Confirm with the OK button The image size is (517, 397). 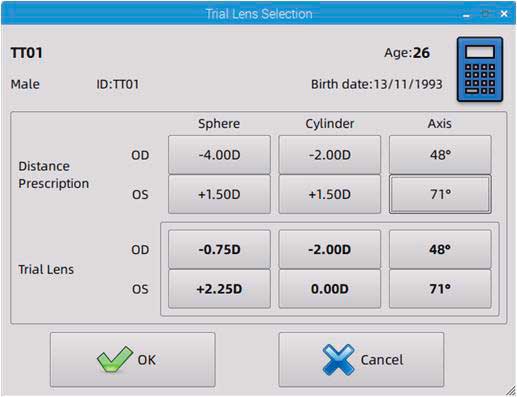coord(133,359)
